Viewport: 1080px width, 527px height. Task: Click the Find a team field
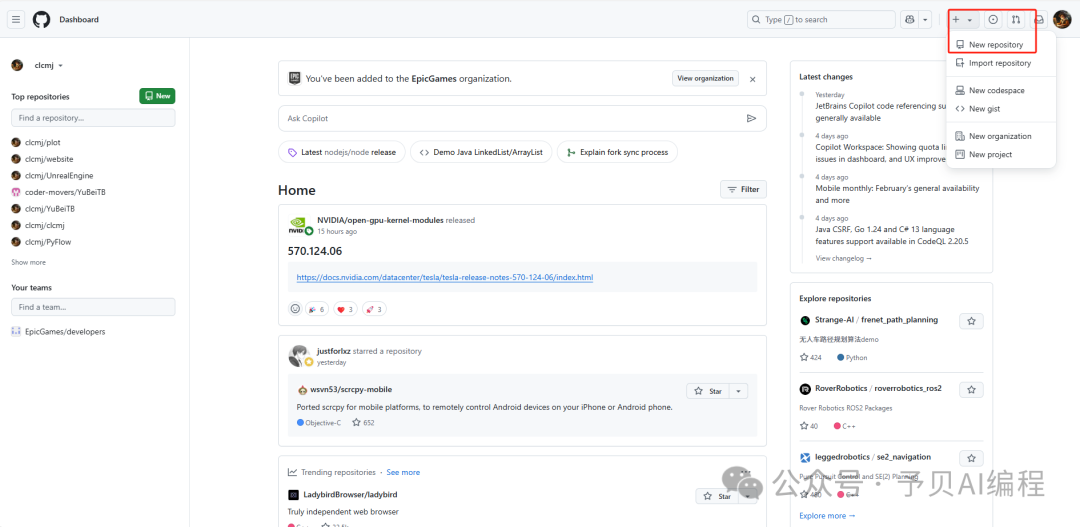(93, 307)
